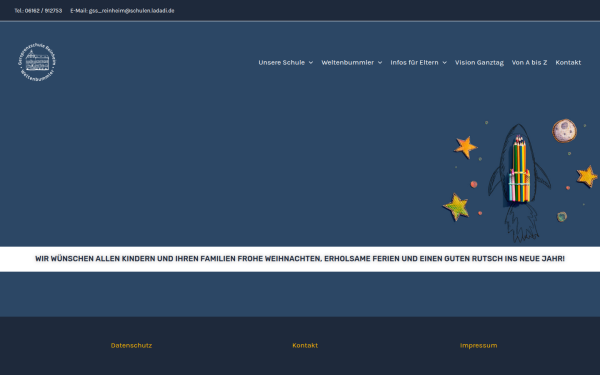Click the orange star left of the rocket
Image resolution: width=600 pixels, height=375 pixels.
(465, 147)
